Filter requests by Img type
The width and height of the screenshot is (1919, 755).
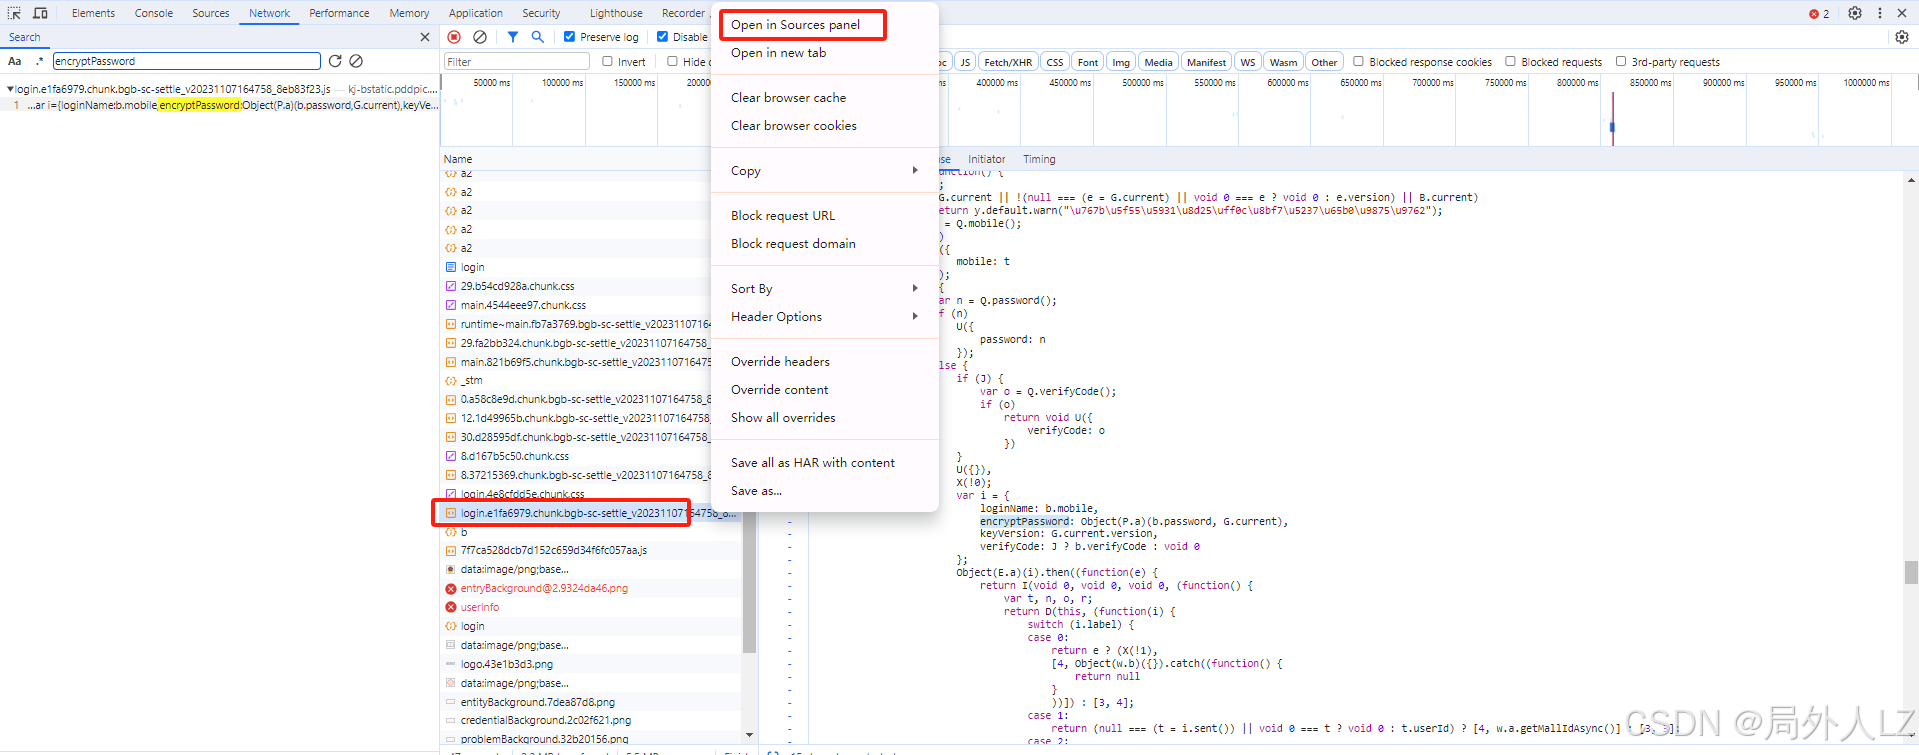click(1121, 62)
